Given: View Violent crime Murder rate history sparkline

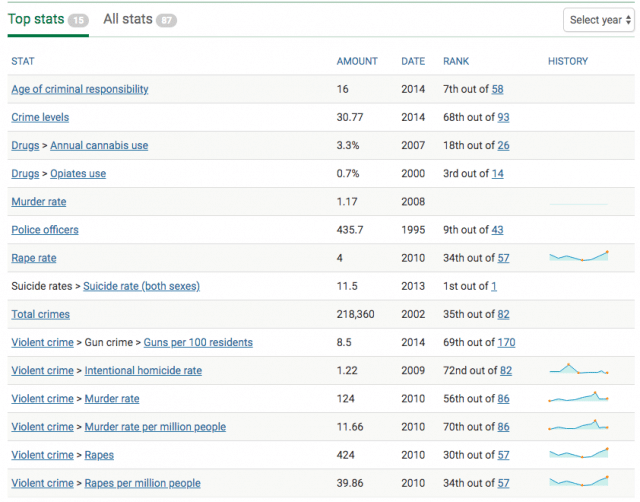Looking at the screenshot, I should [x=579, y=397].
